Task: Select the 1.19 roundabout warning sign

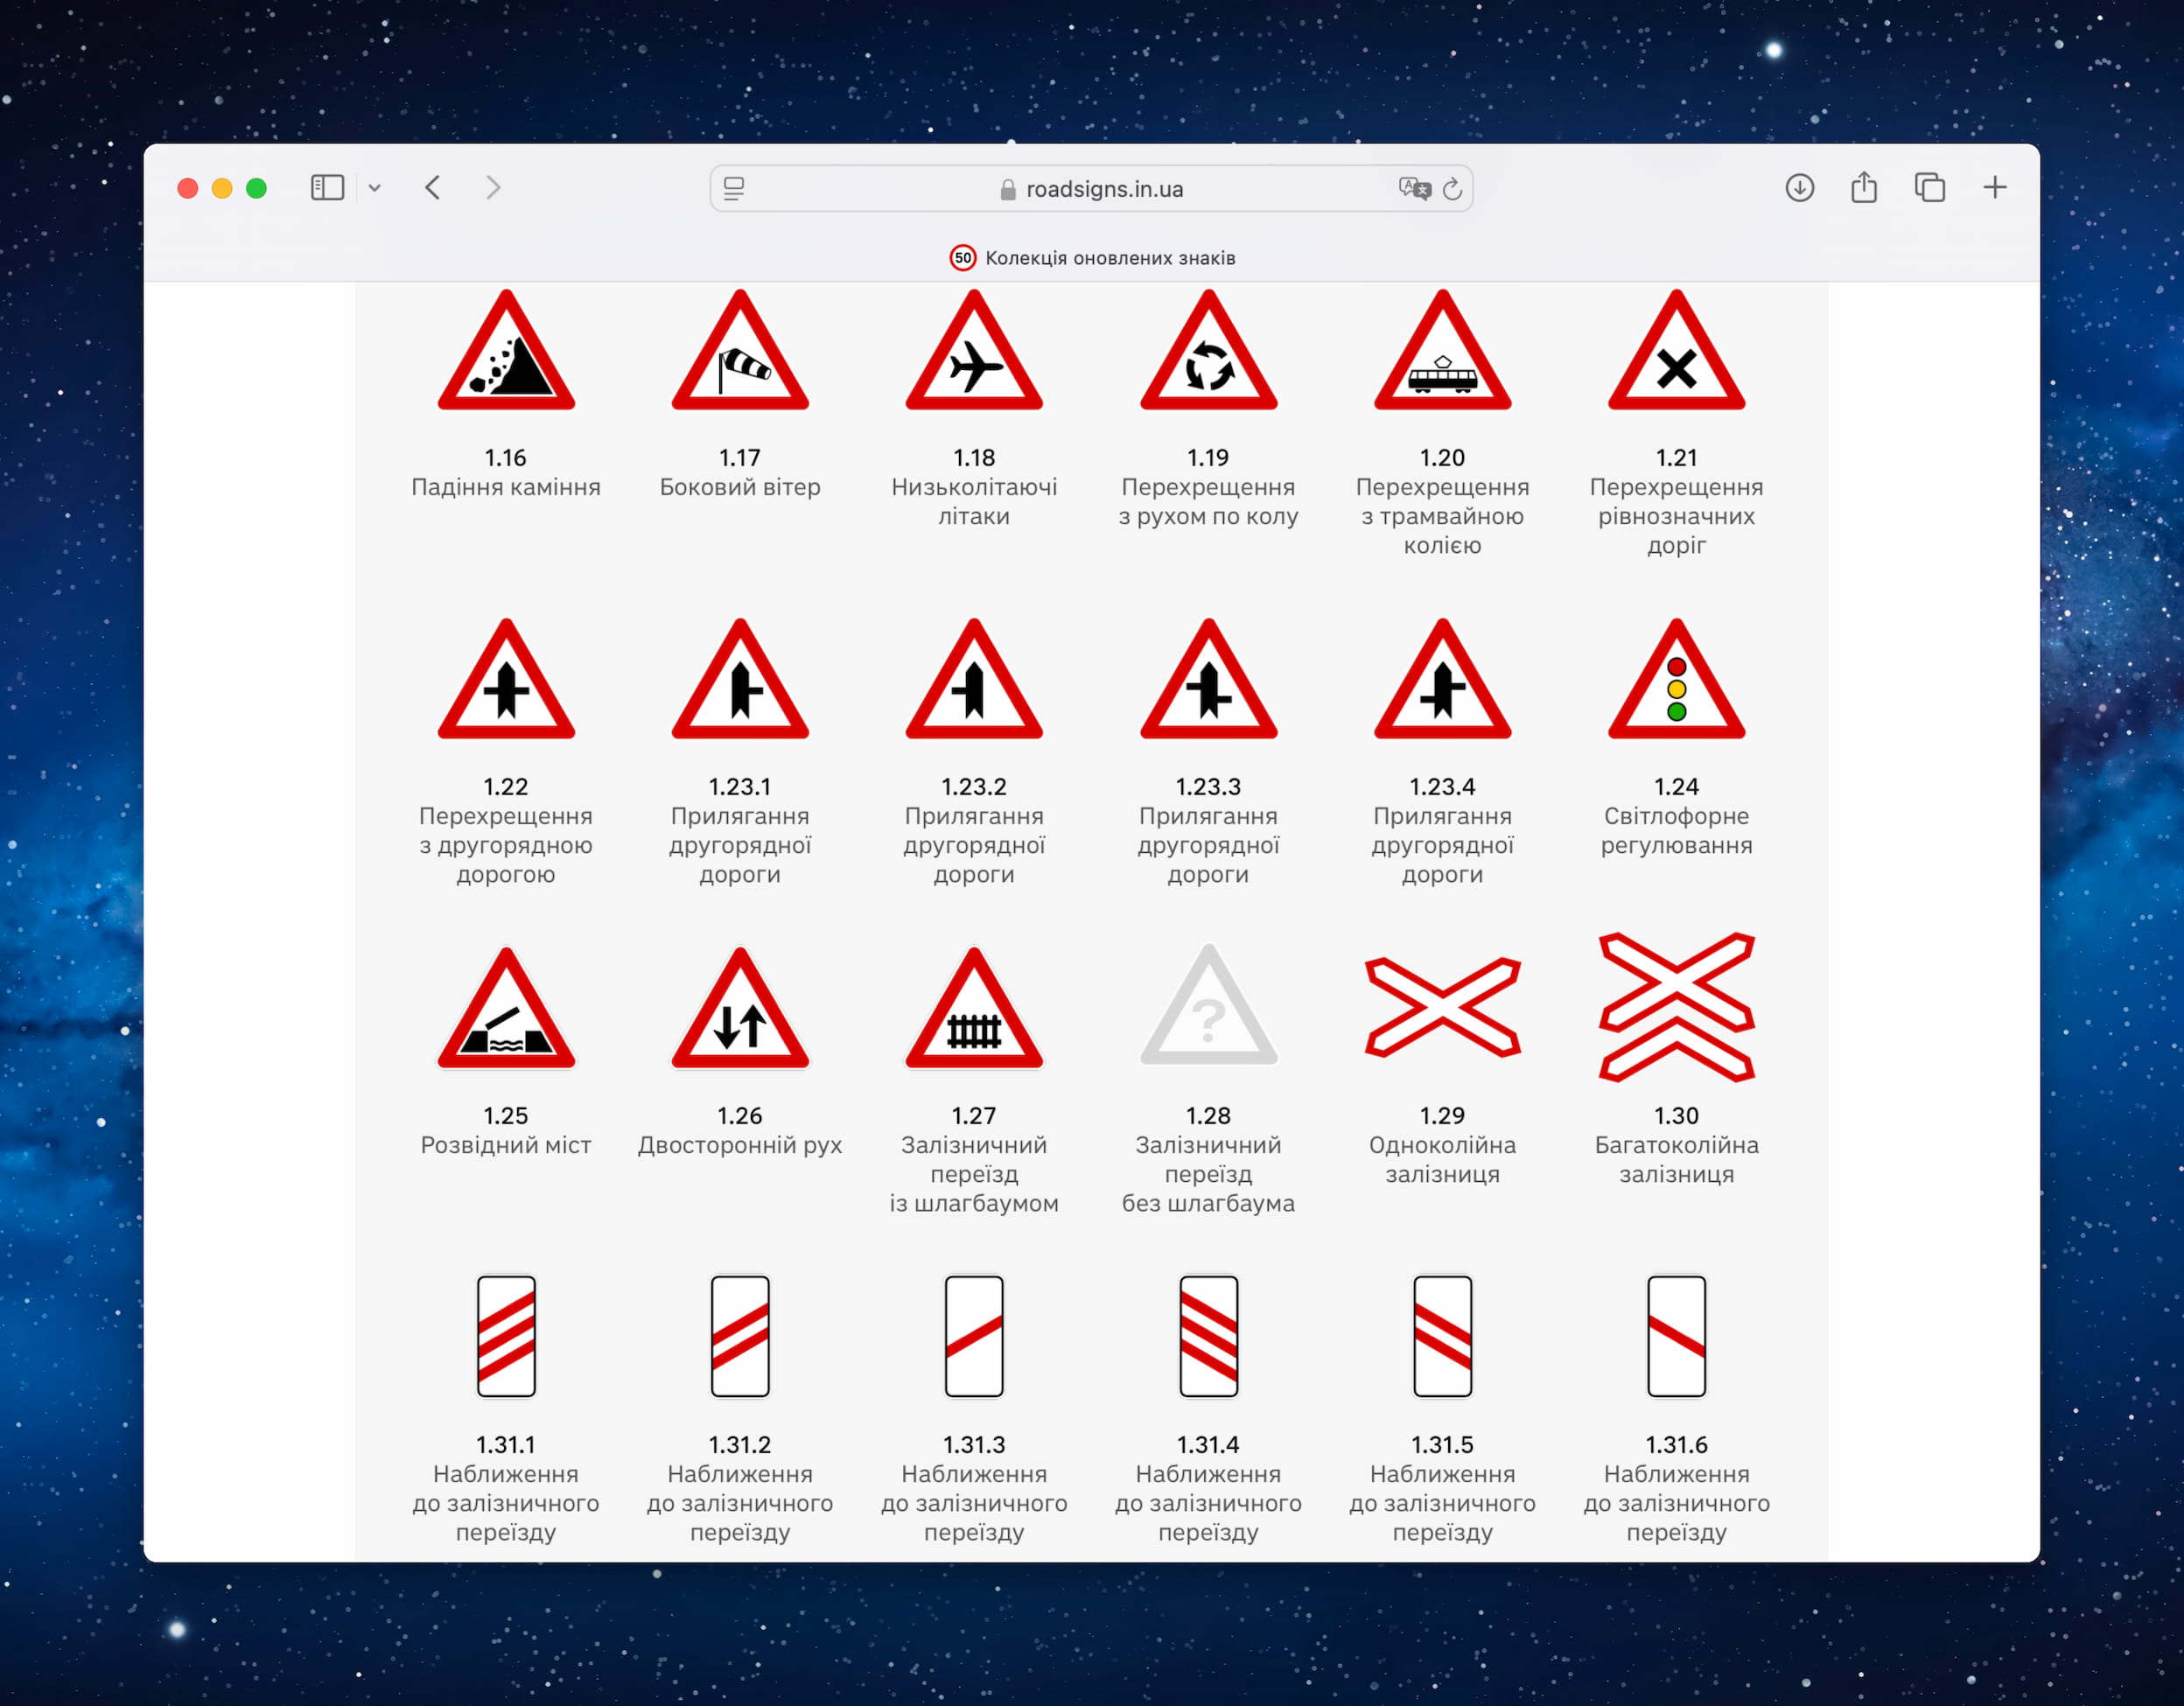Action: (1208, 350)
